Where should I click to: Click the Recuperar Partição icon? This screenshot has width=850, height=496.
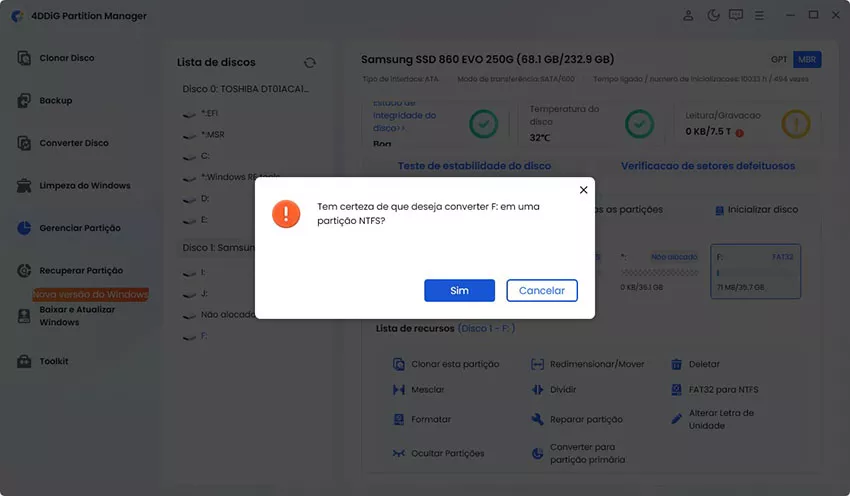click(24, 270)
